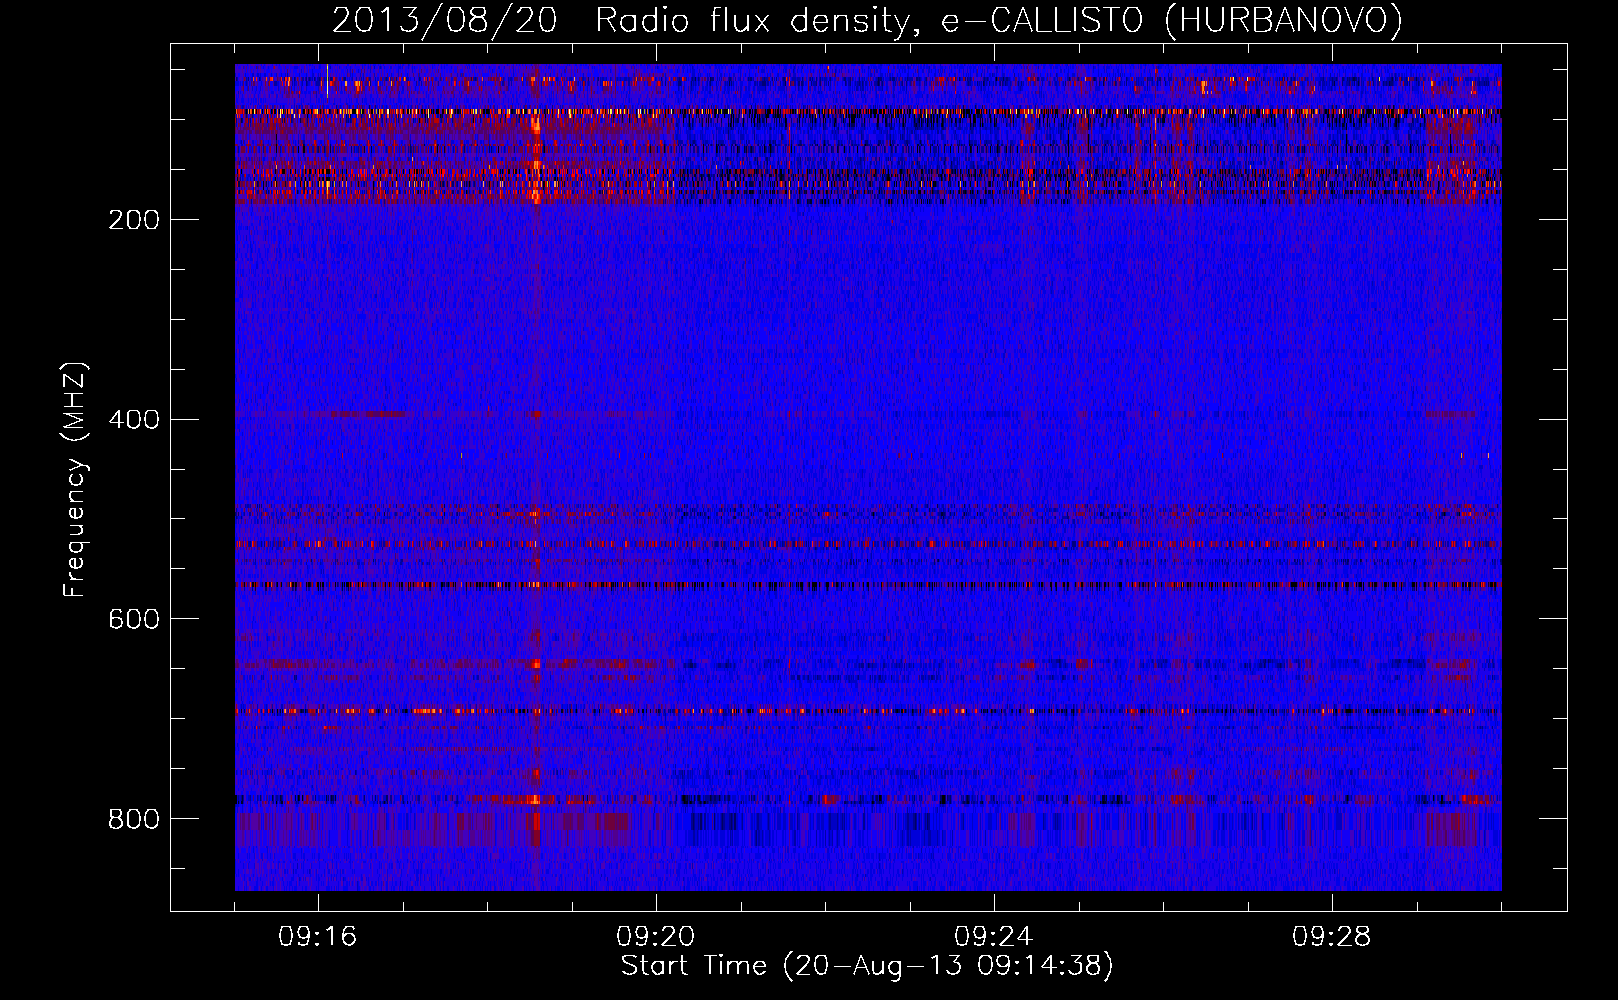Select the 'Frequency (MHZ)' axis label
The width and height of the screenshot is (1618, 1000).
coord(75,480)
